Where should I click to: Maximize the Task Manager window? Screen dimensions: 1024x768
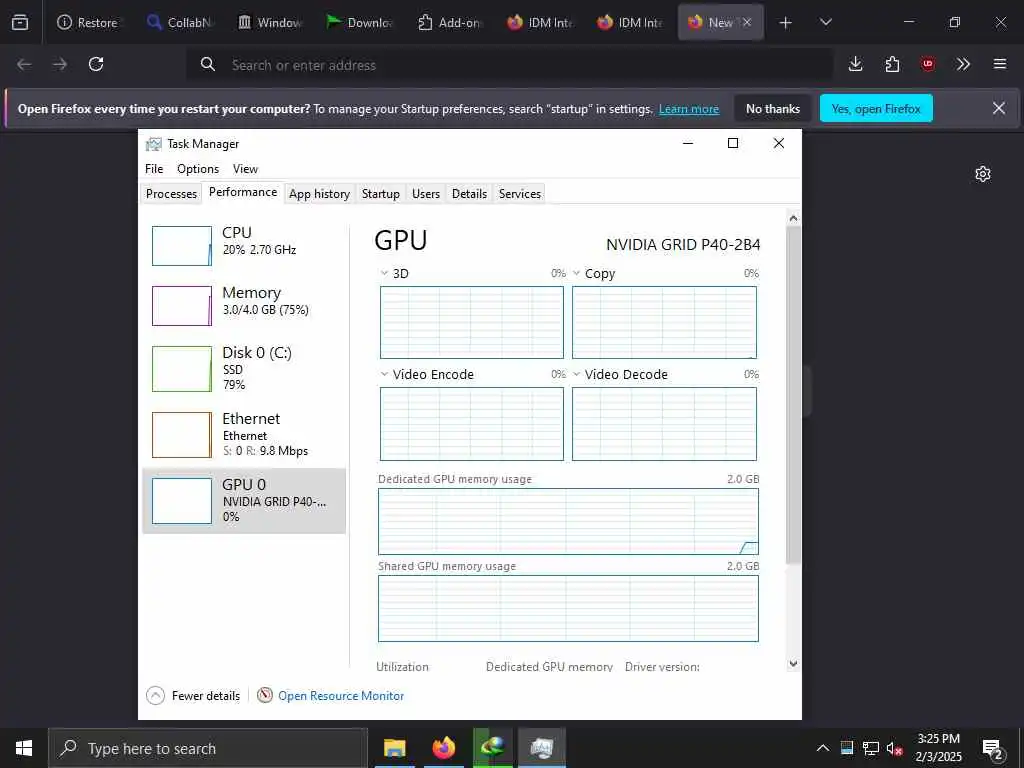click(733, 143)
